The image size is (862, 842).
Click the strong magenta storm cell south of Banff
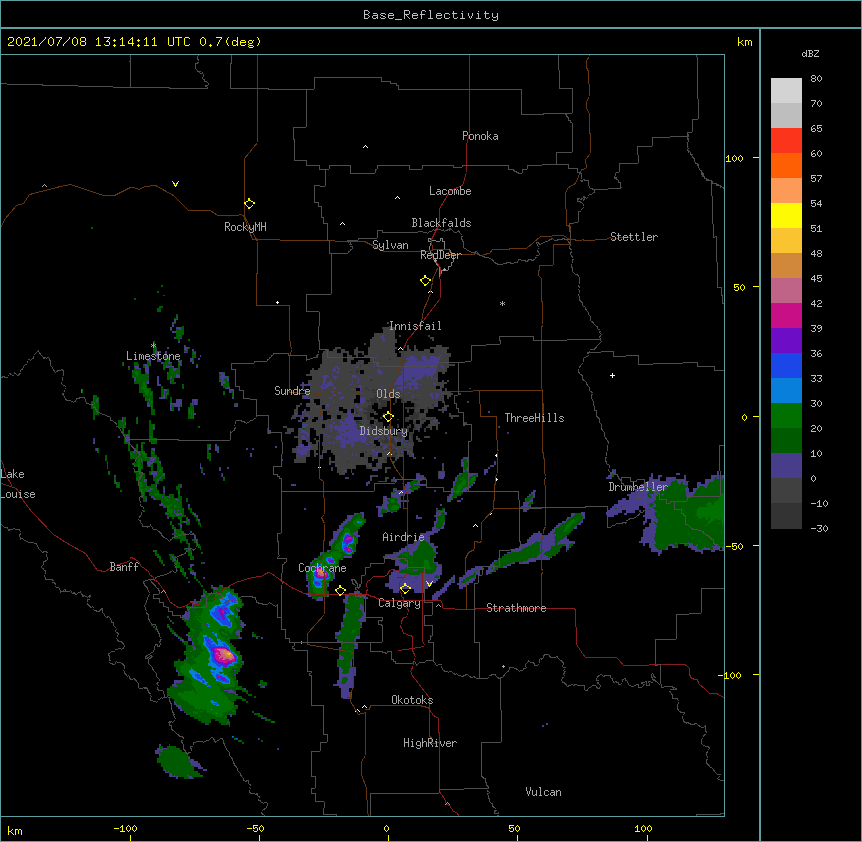point(224,655)
